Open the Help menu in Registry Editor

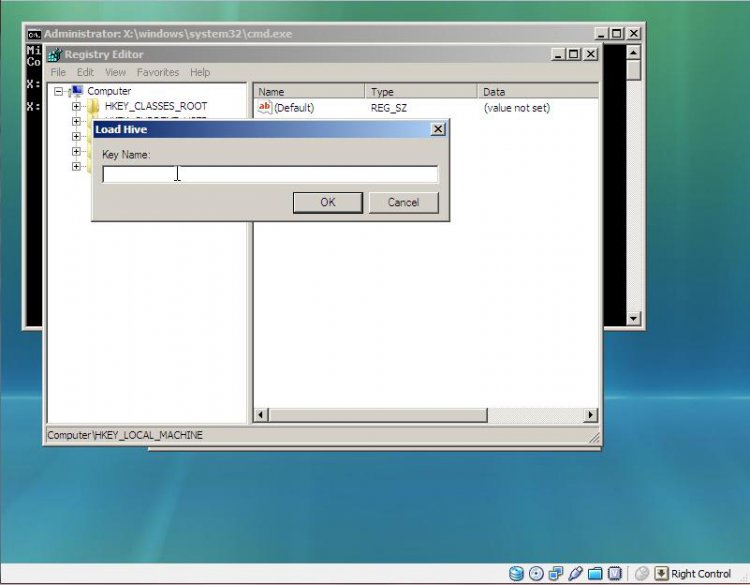tap(200, 72)
